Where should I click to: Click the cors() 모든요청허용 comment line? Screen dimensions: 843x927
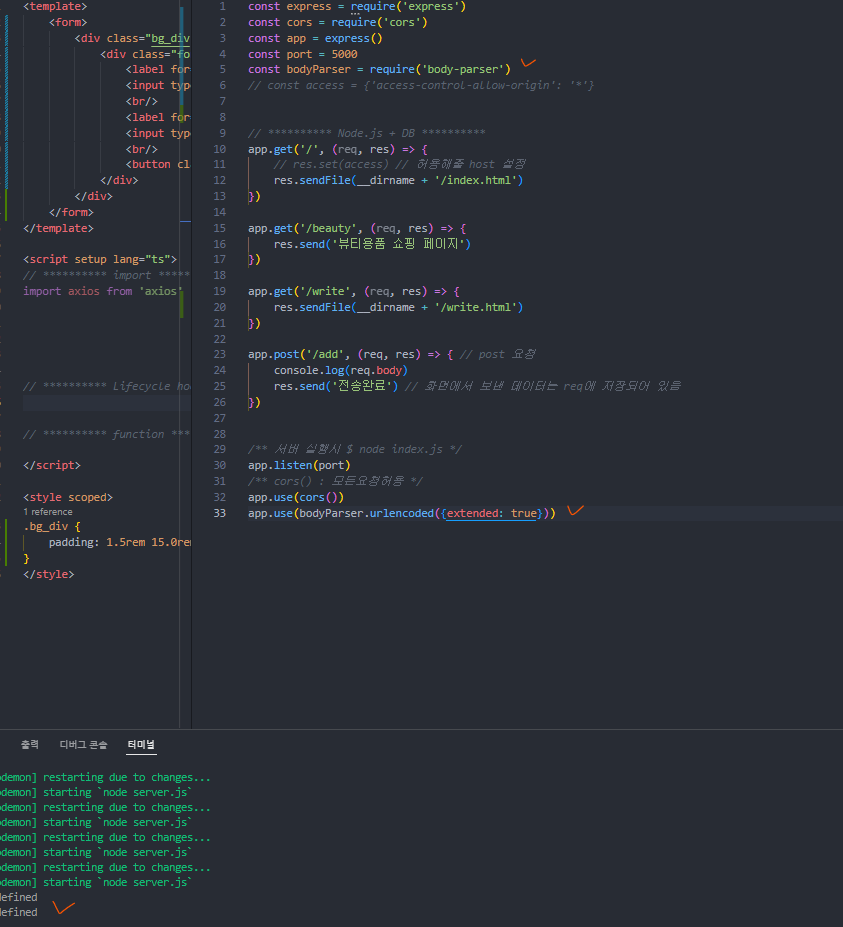tap(336, 482)
